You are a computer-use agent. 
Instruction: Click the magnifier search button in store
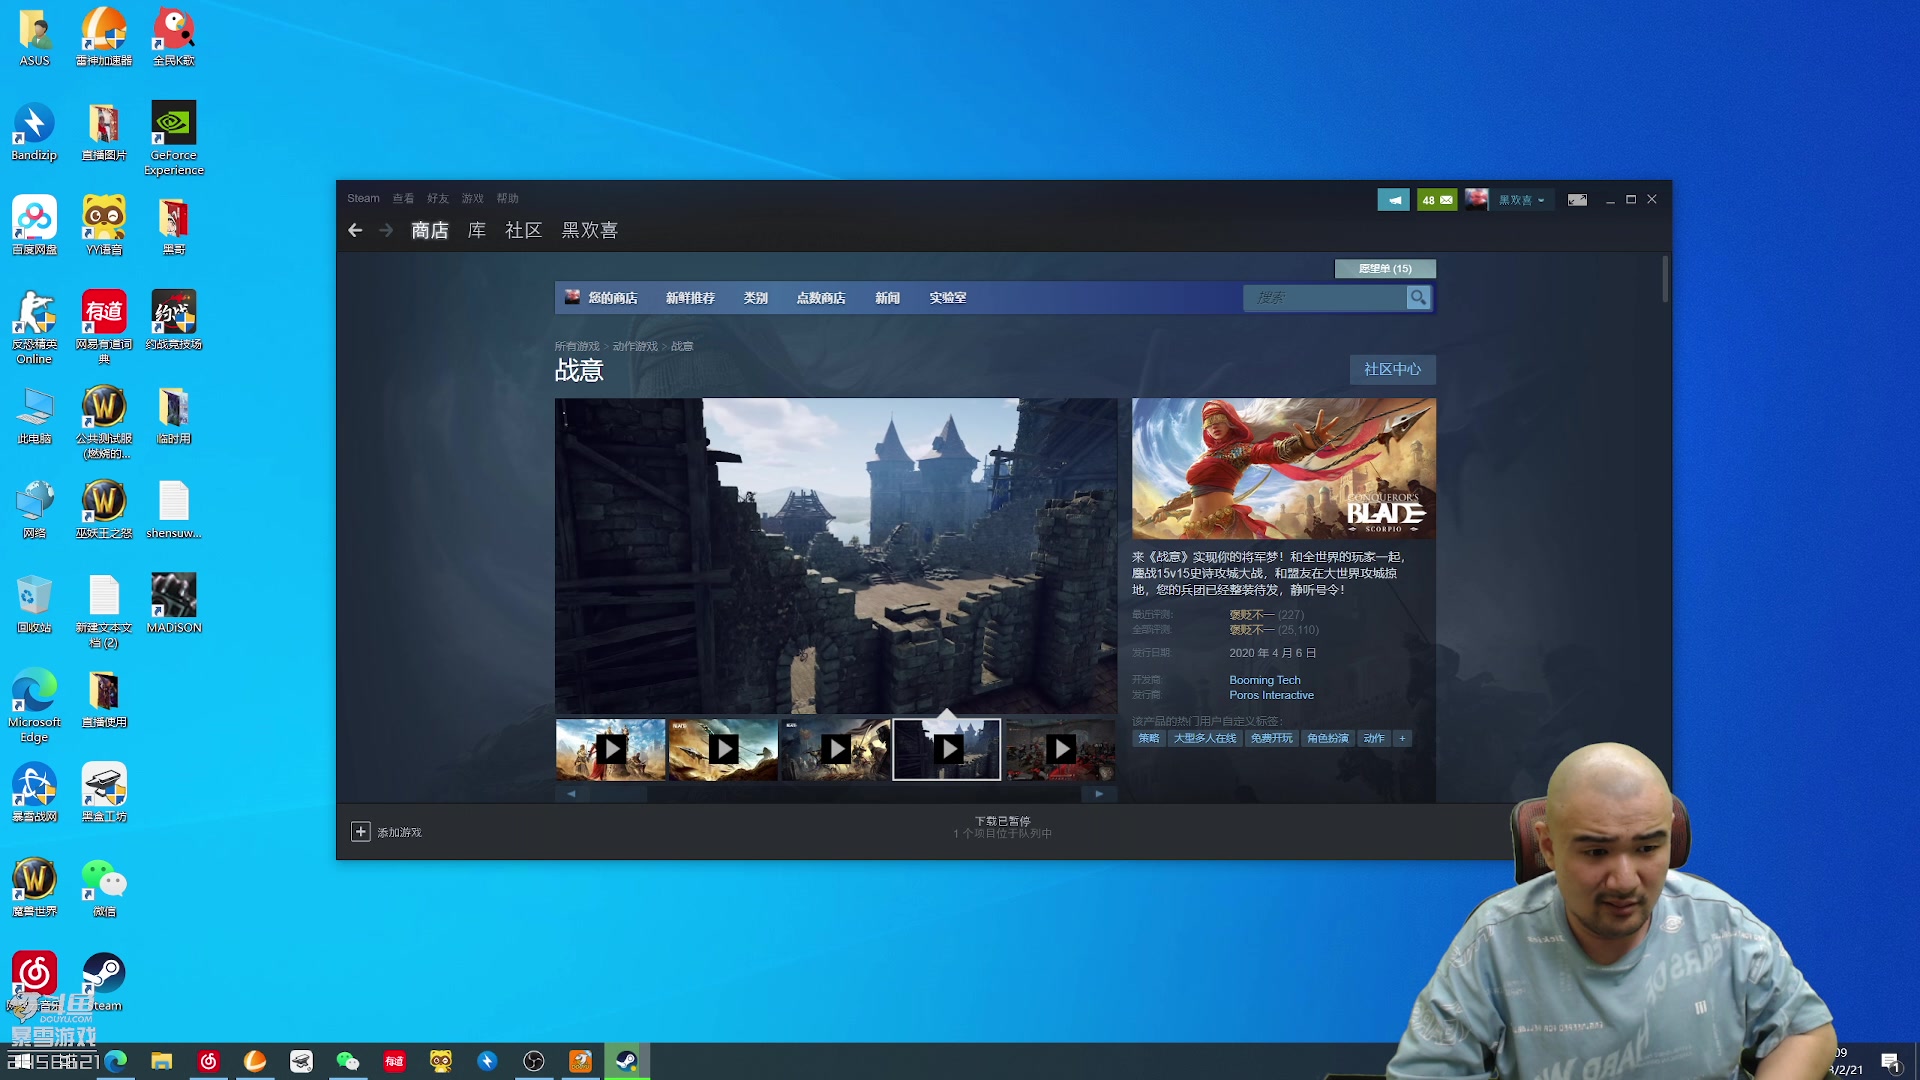1418,297
